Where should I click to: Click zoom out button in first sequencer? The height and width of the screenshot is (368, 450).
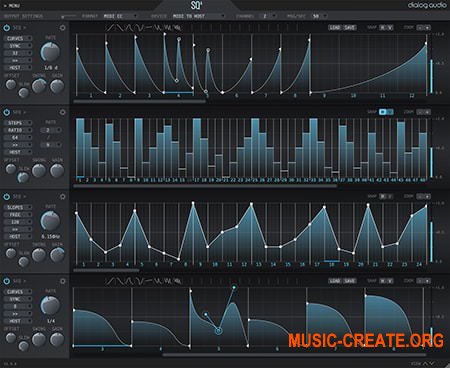pyautogui.click(x=420, y=28)
